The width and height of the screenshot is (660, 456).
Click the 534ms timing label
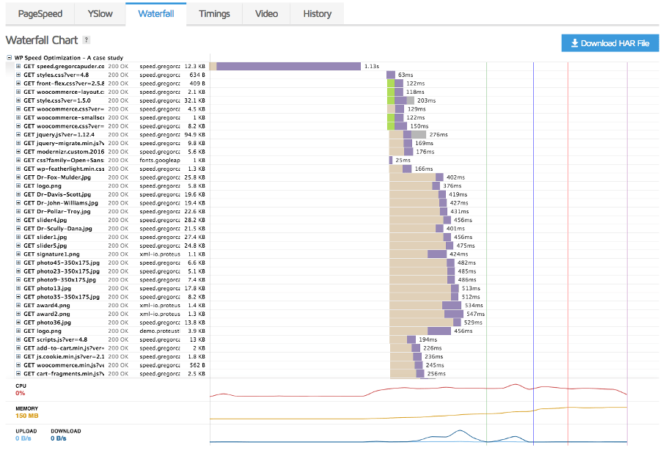[474, 305]
